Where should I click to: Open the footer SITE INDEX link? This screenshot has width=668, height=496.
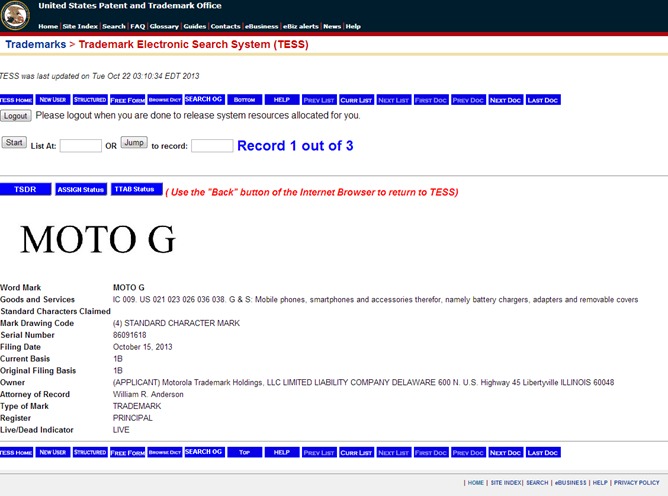[x=506, y=483]
